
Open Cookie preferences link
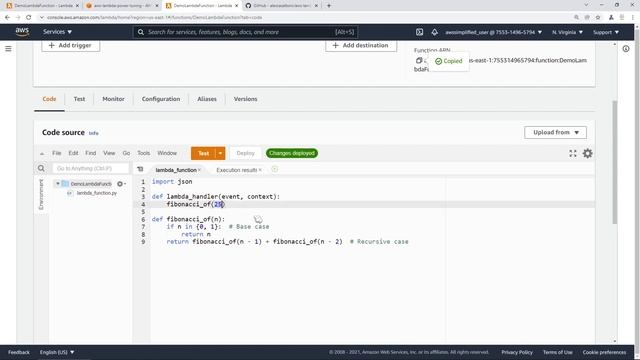coord(604,352)
